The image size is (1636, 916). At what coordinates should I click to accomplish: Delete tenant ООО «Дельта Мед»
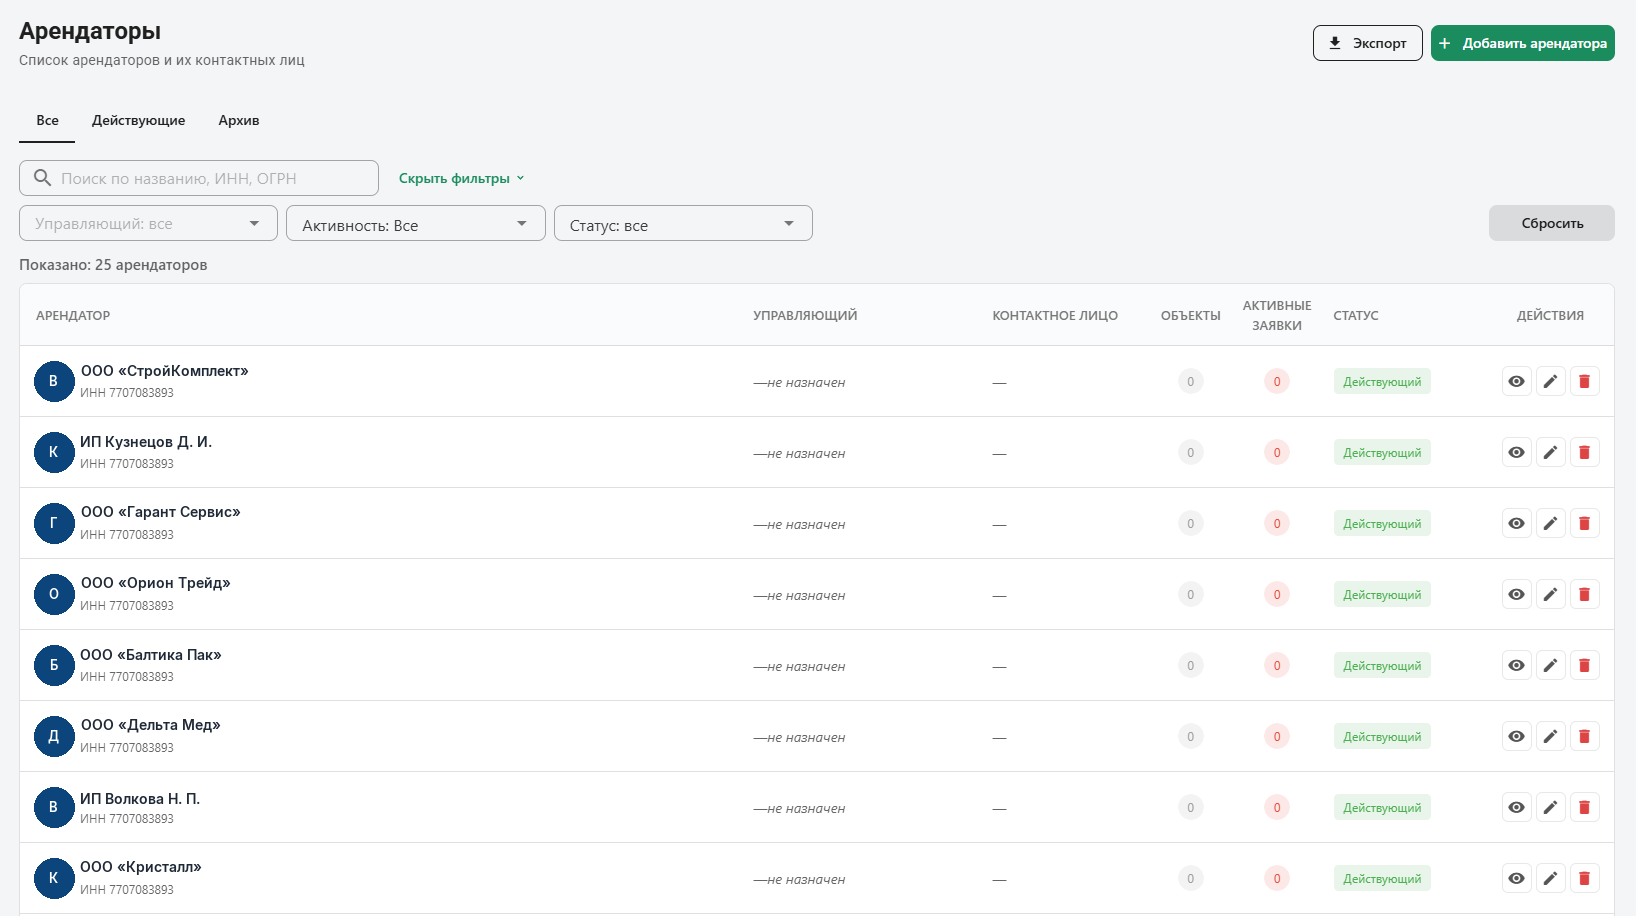tap(1584, 736)
